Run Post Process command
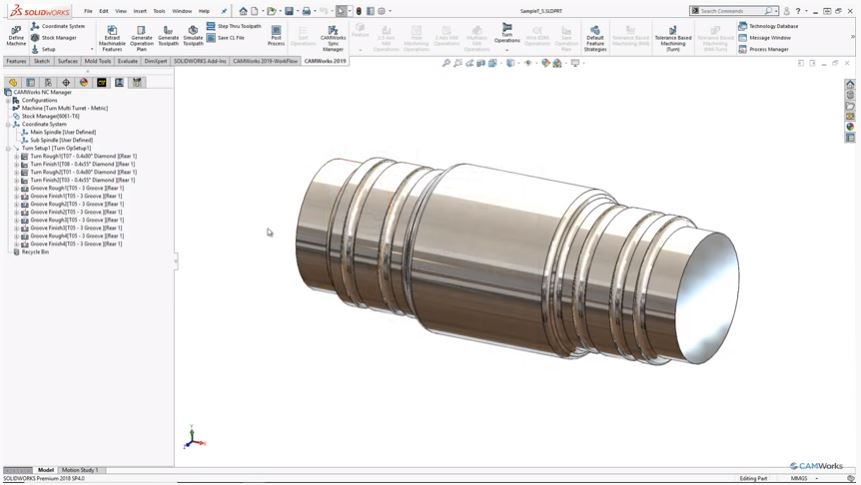 pyautogui.click(x=276, y=36)
